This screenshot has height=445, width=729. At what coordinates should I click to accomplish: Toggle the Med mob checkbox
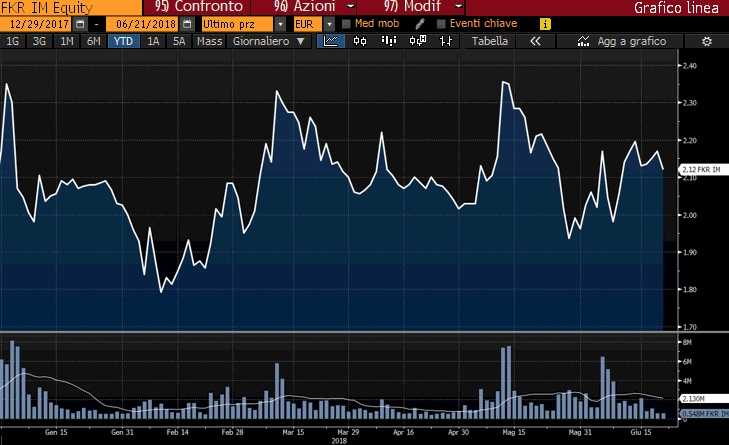[346, 24]
